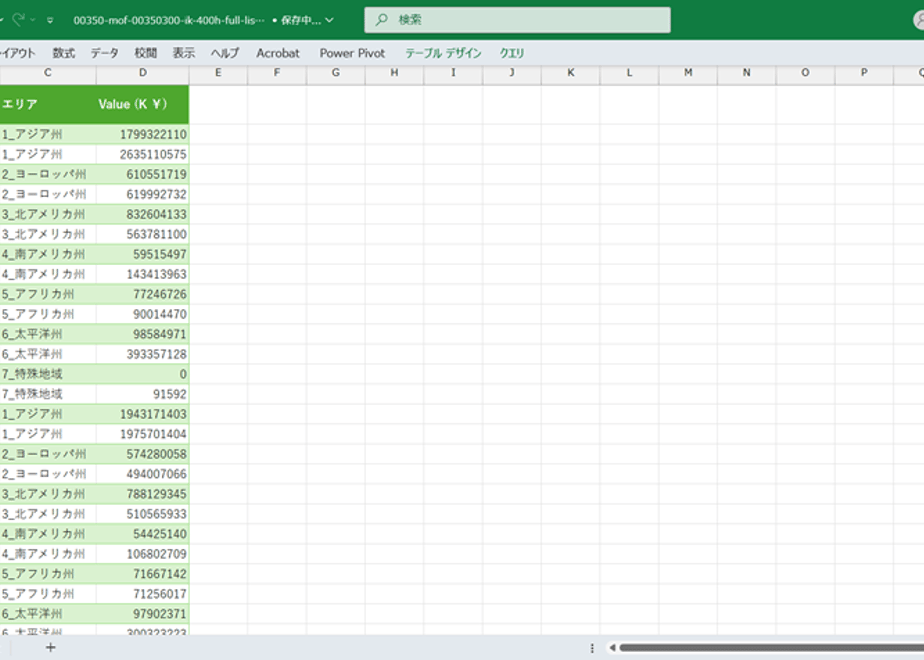Expand the file name save status chevron
Screen dimensions: 924x660
[329, 20]
